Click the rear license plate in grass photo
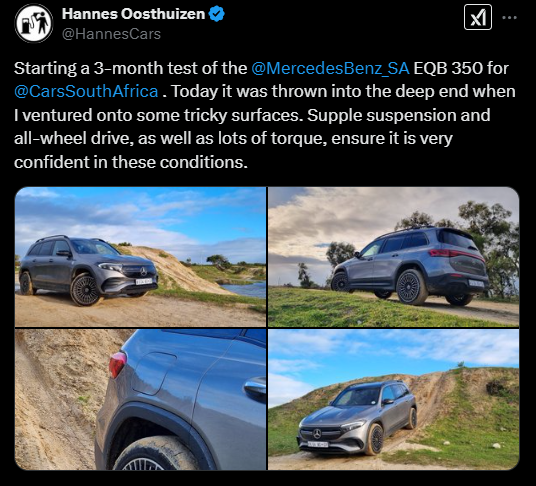 click(476, 283)
